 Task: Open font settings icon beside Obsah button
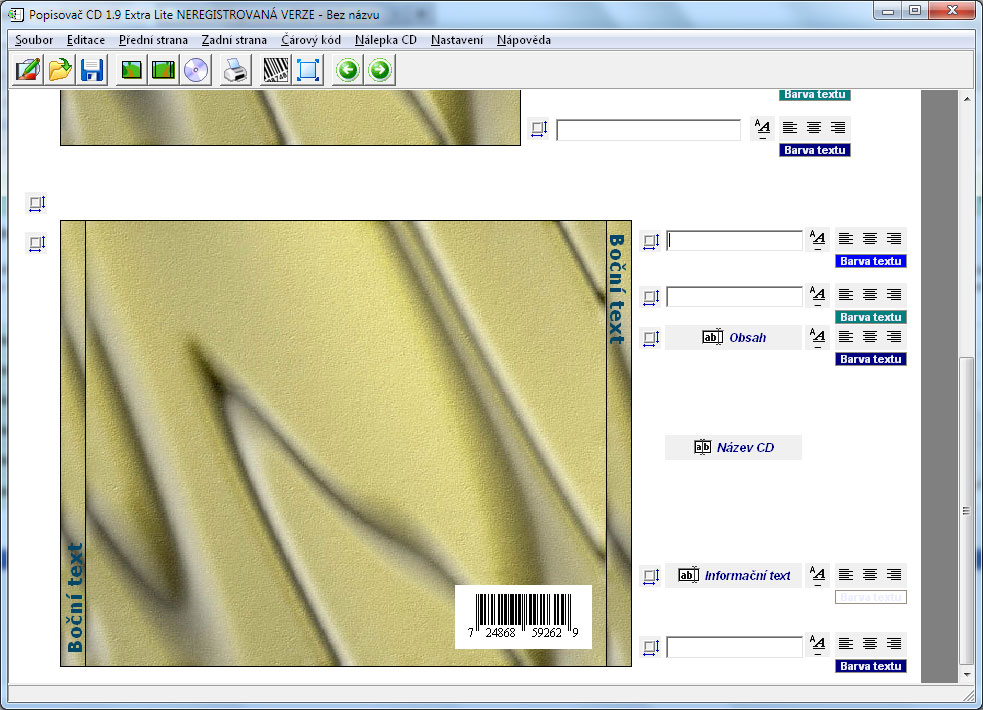pyautogui.click(x=818, y=338)
